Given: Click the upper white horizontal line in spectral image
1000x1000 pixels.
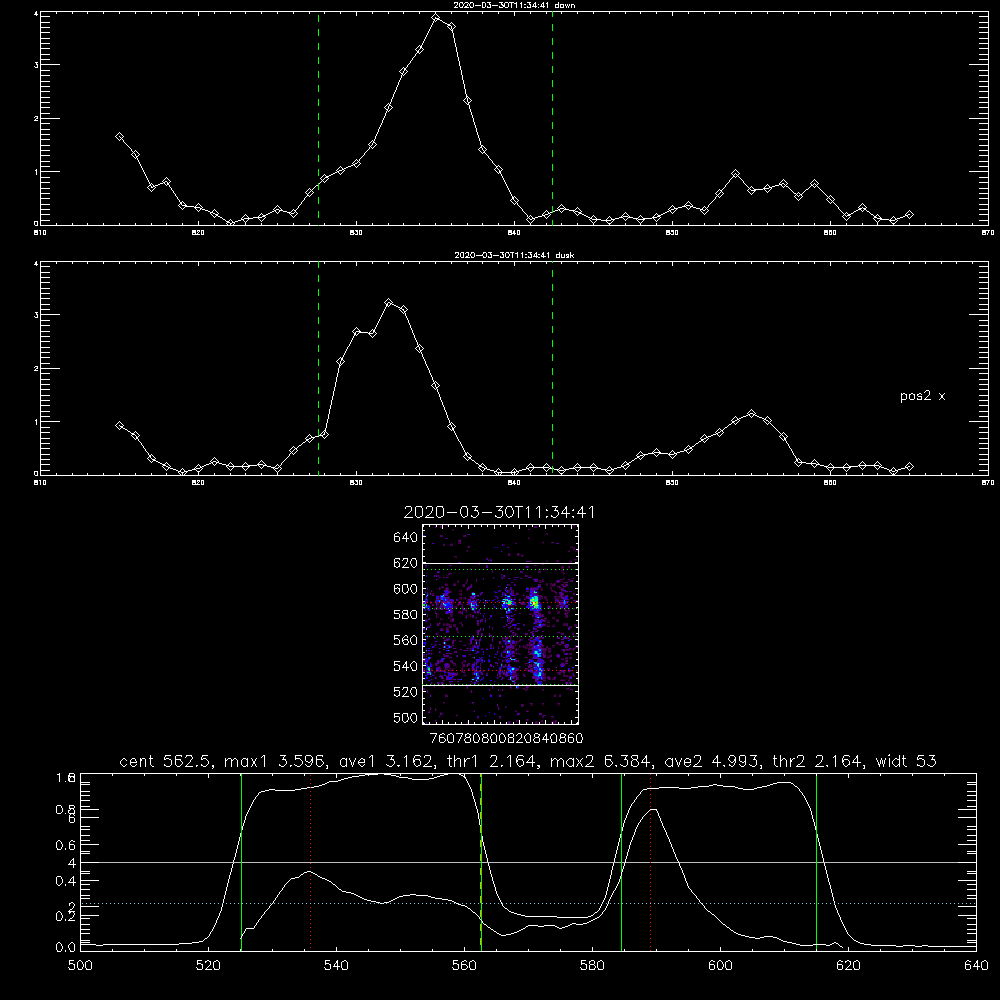Looking at the screenshot, I should pos(500,563).
